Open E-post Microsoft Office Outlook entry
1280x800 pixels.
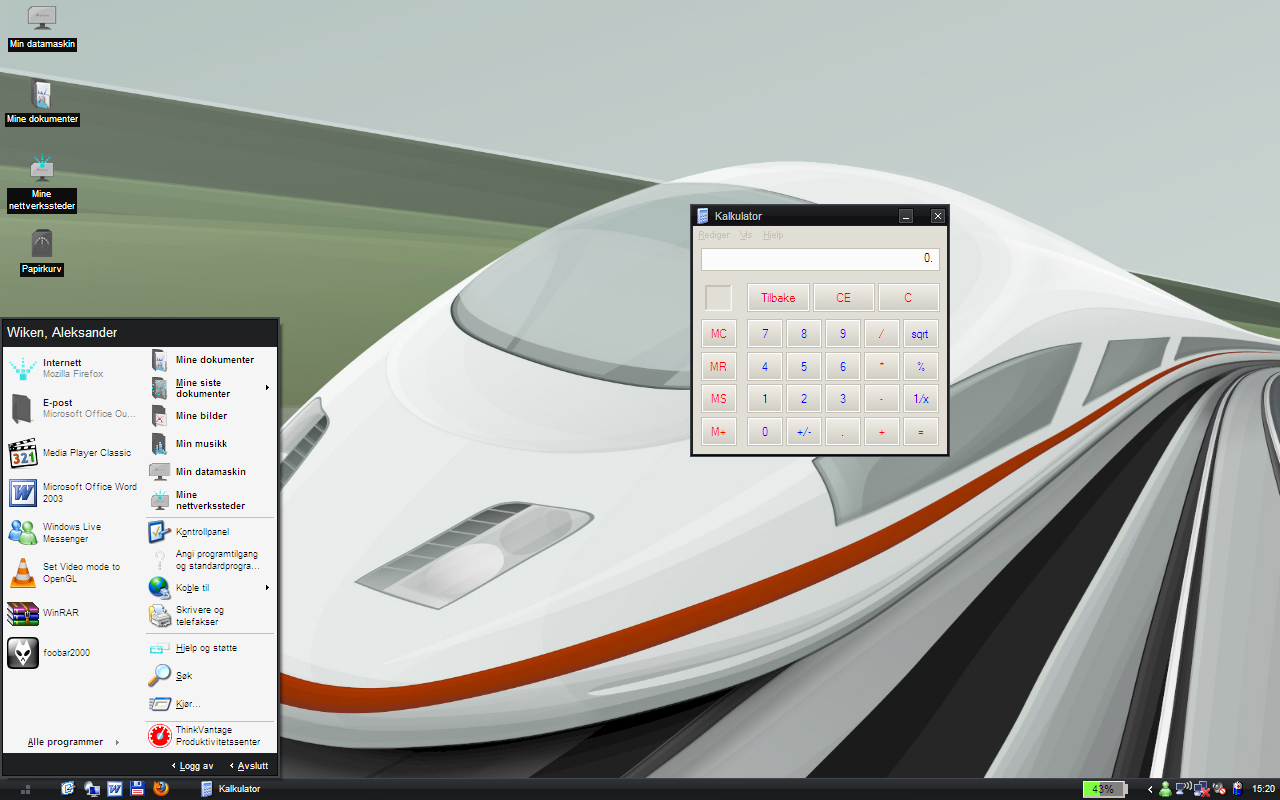click(73, 408)
